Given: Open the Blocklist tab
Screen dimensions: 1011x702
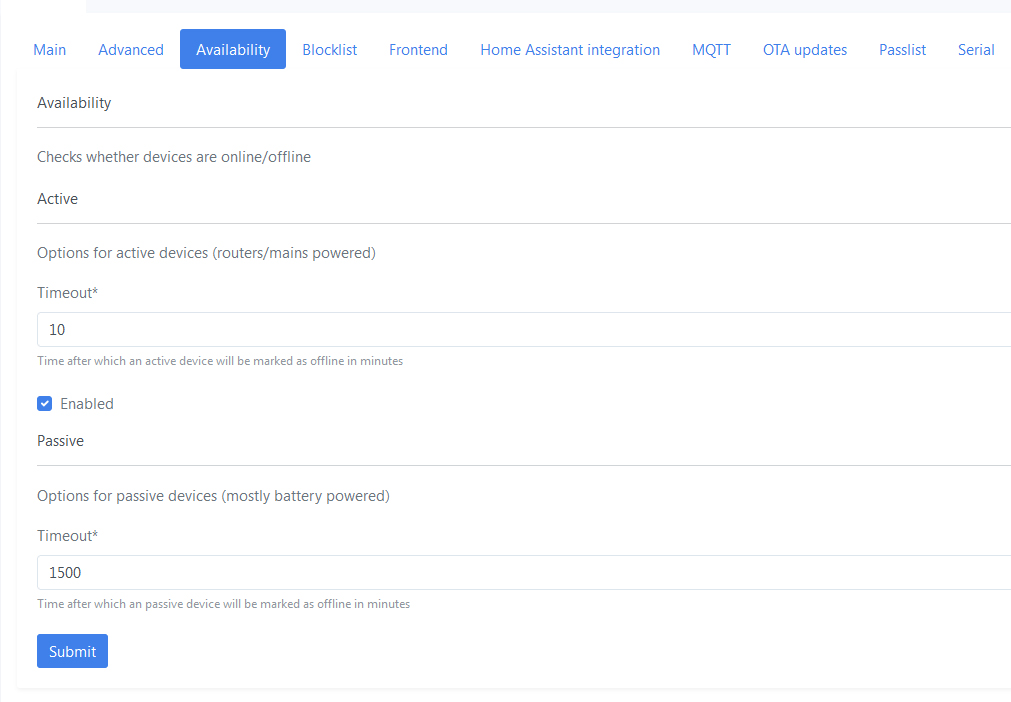Looking at the screenshot, I should tap(329, 50).
